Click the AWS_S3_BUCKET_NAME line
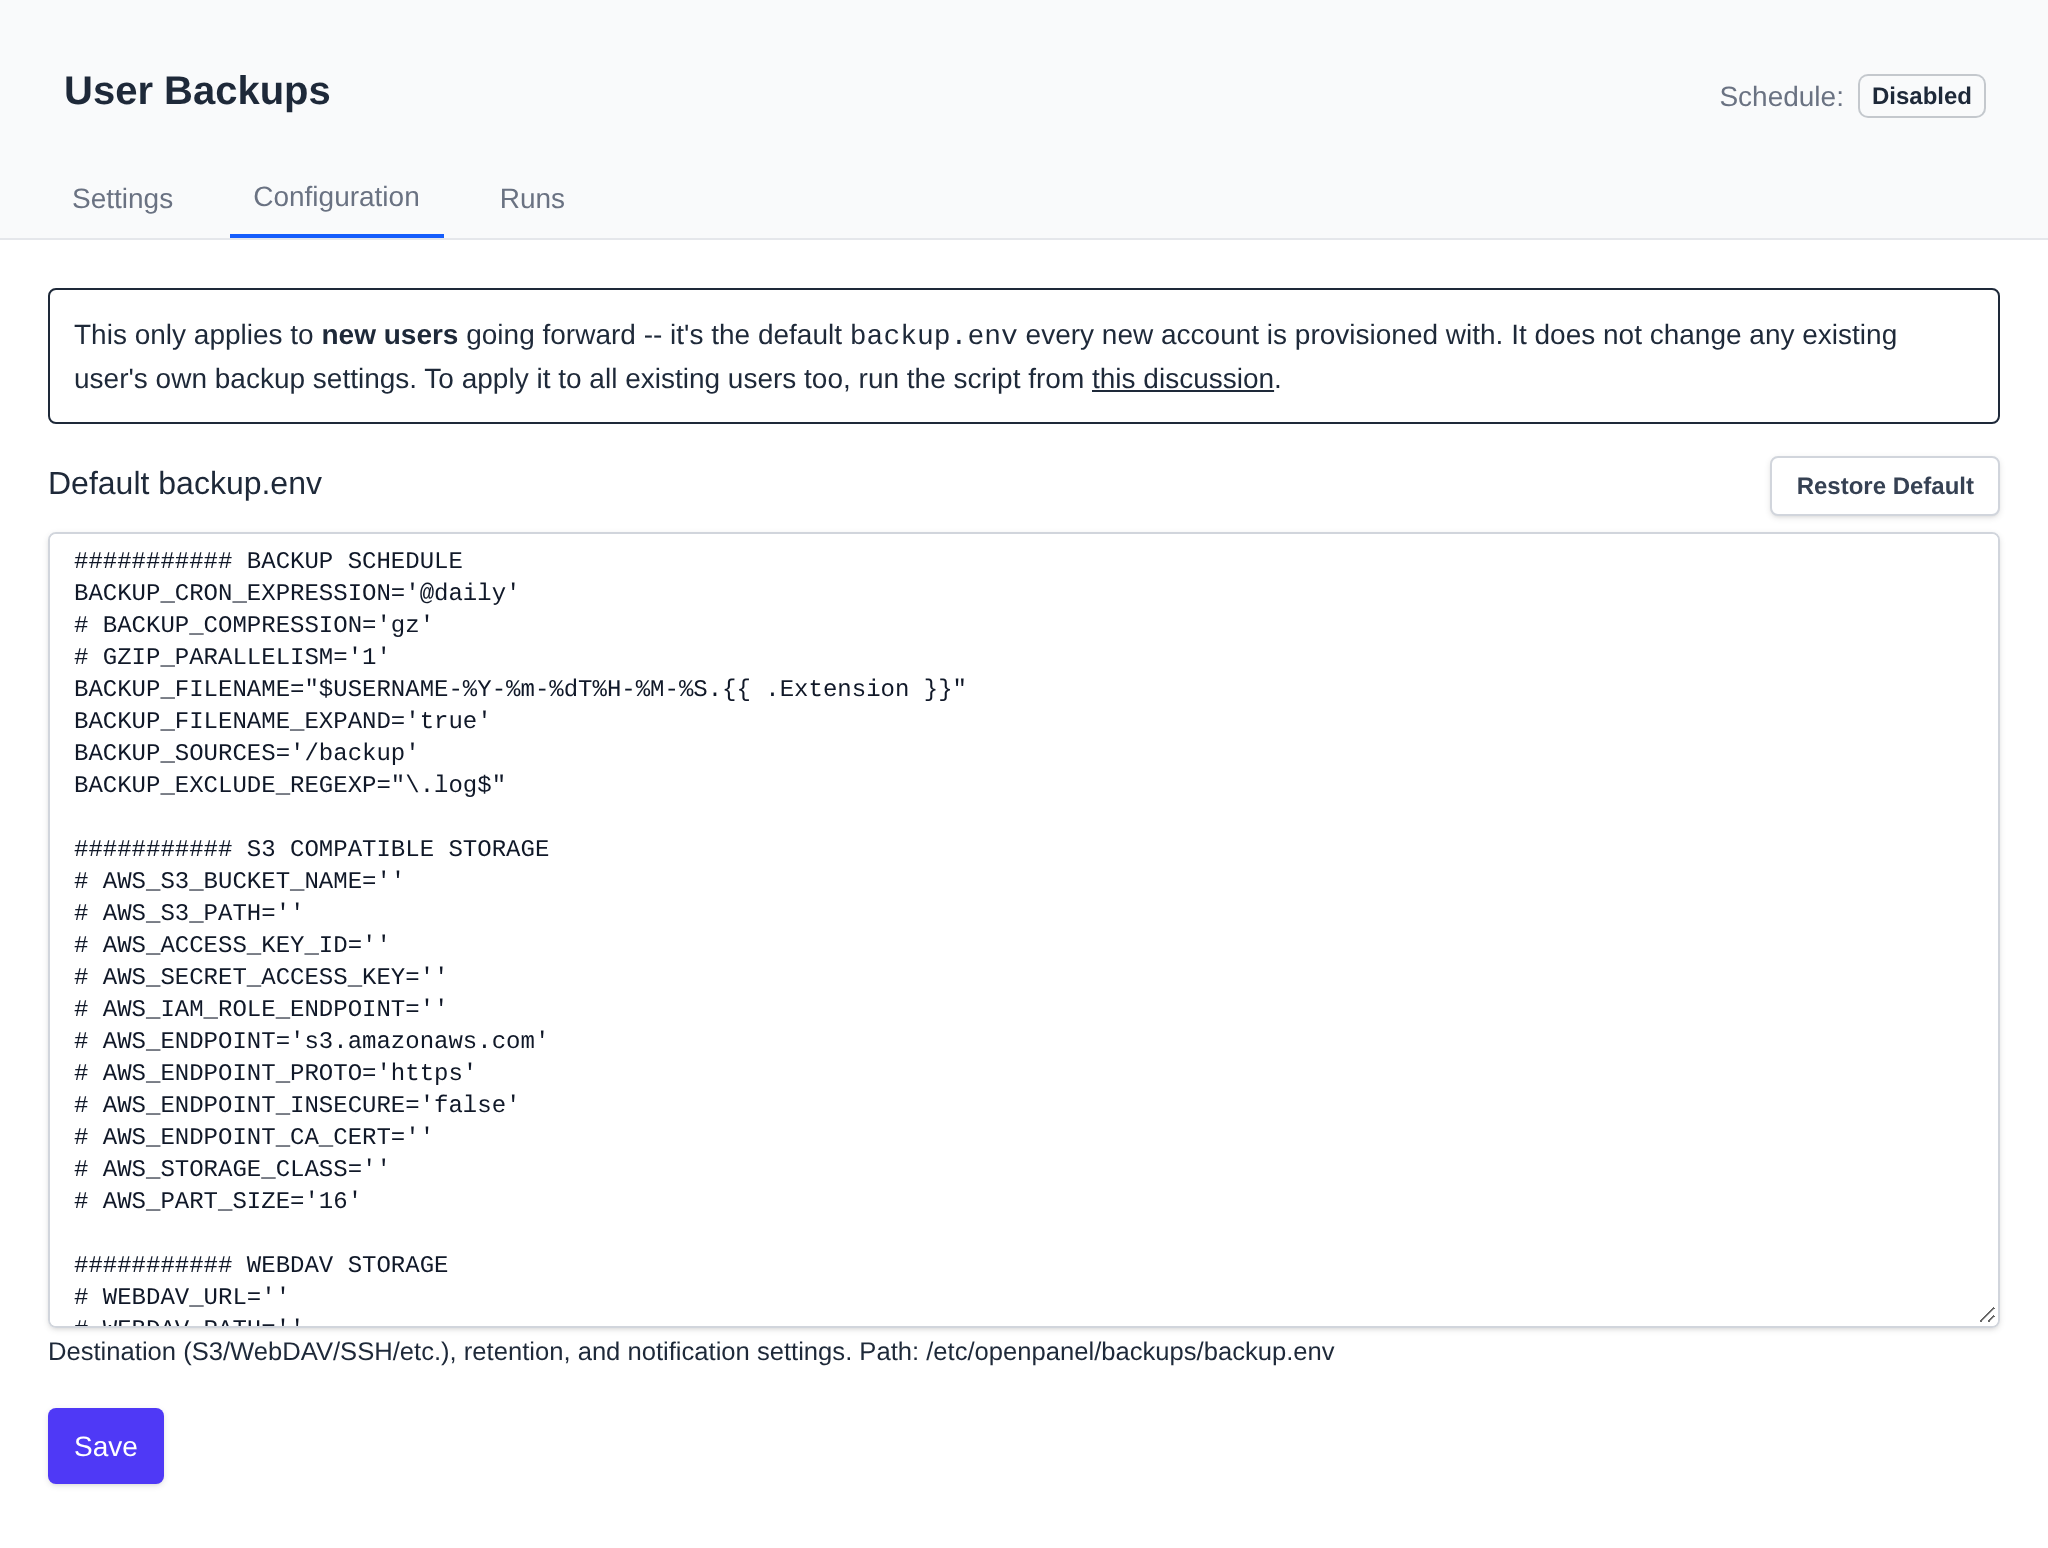This screenshot has height=1548, width=2048. [239, 881]
